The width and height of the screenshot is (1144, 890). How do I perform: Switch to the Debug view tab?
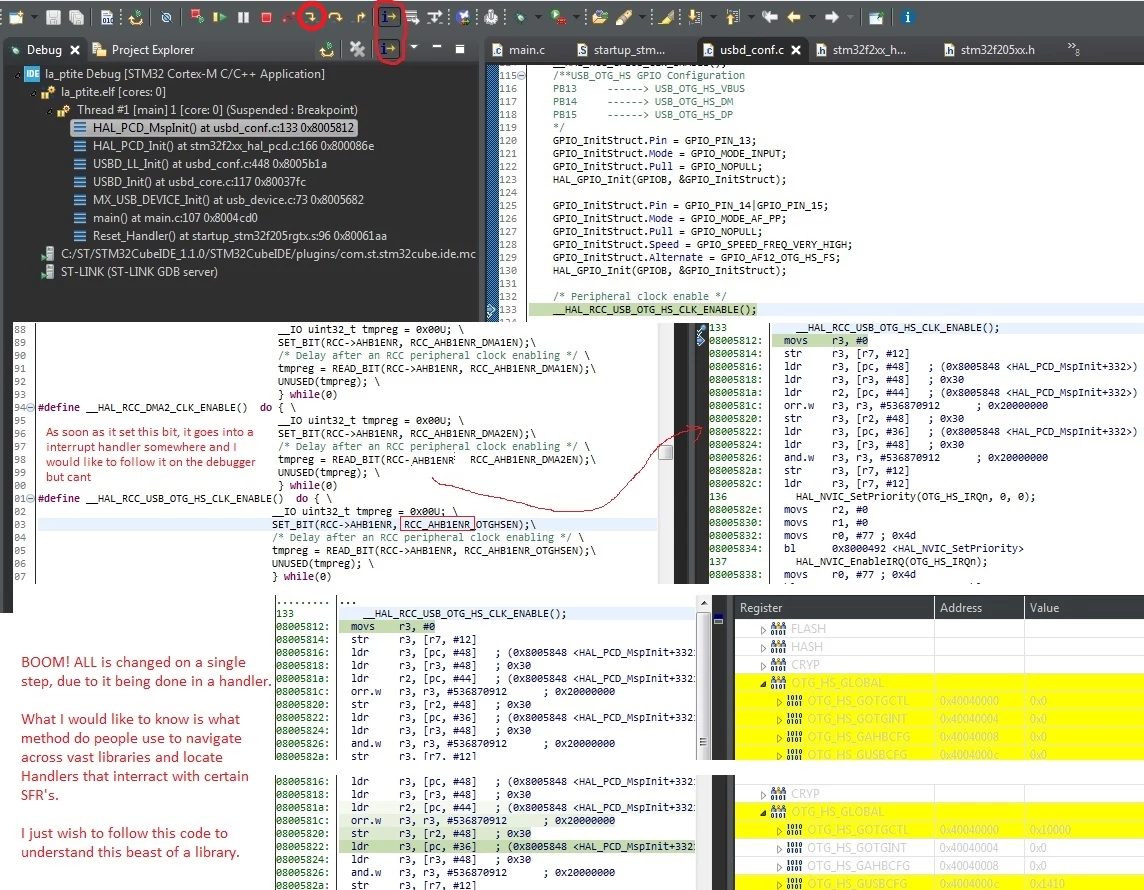[44, 50]
